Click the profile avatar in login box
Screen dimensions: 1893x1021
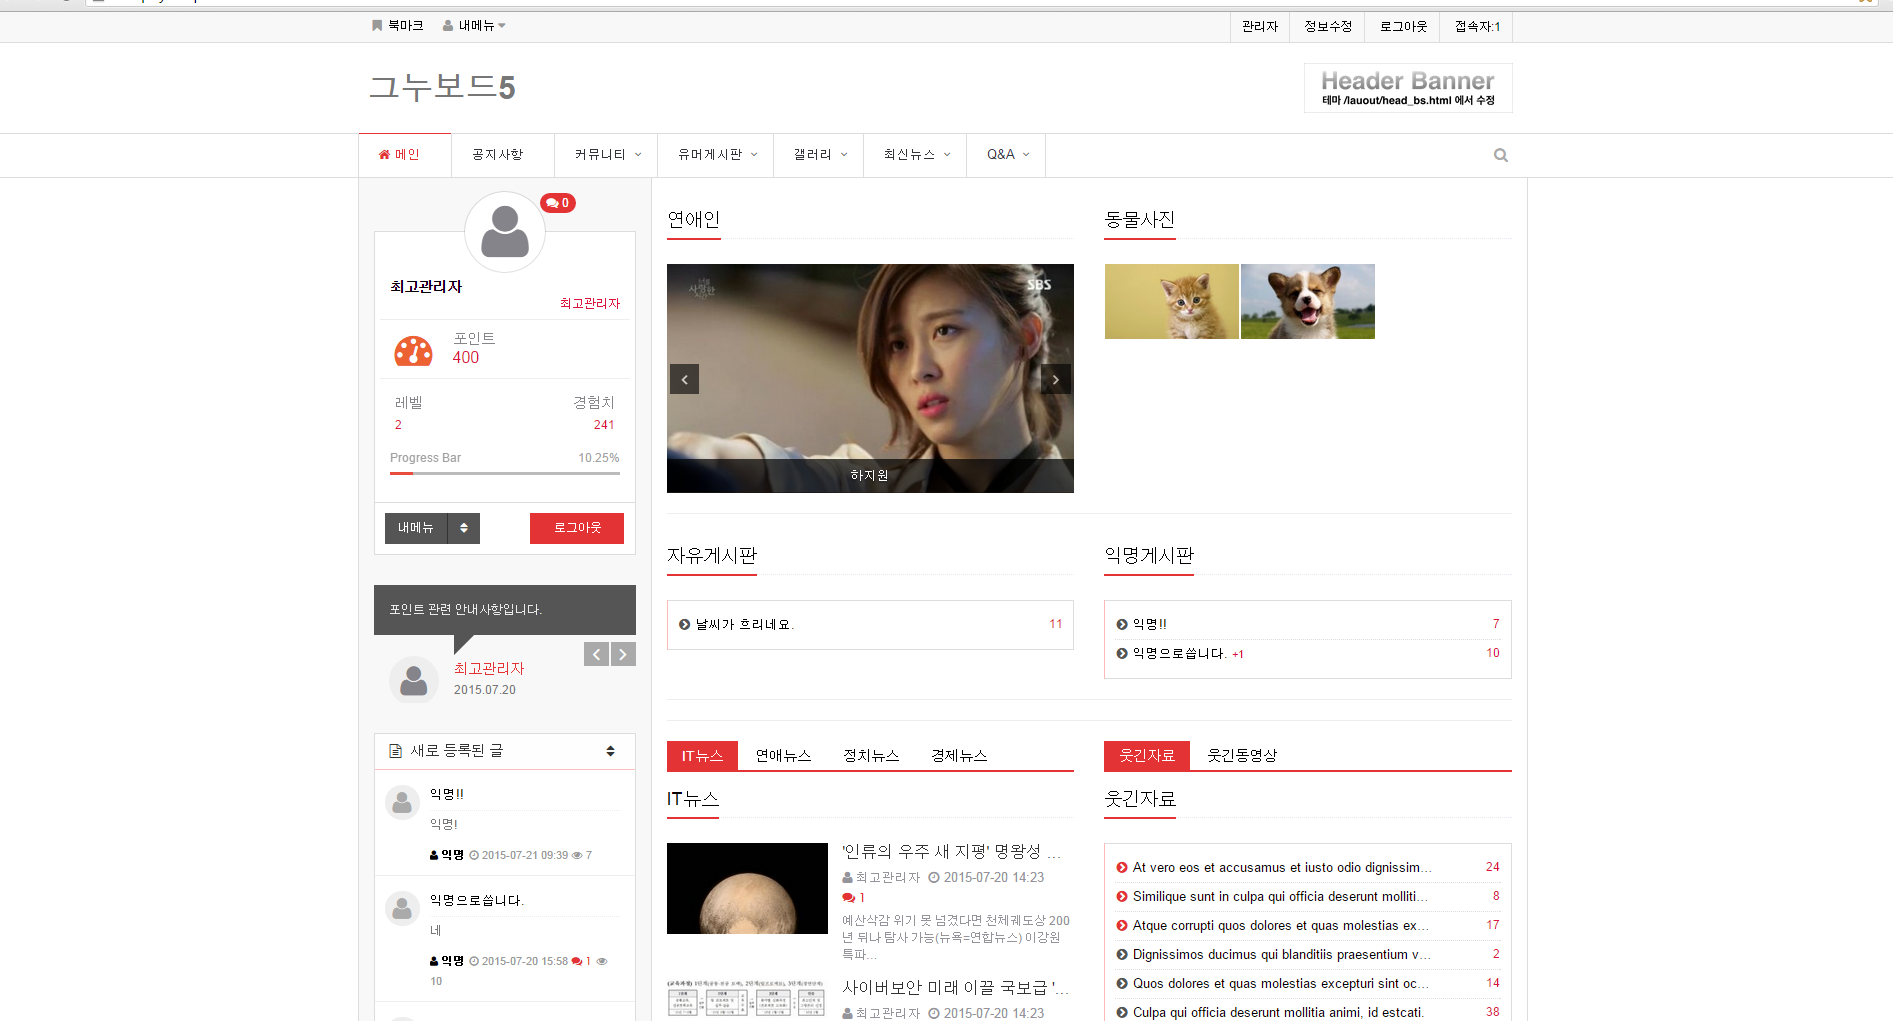[505, 232]
